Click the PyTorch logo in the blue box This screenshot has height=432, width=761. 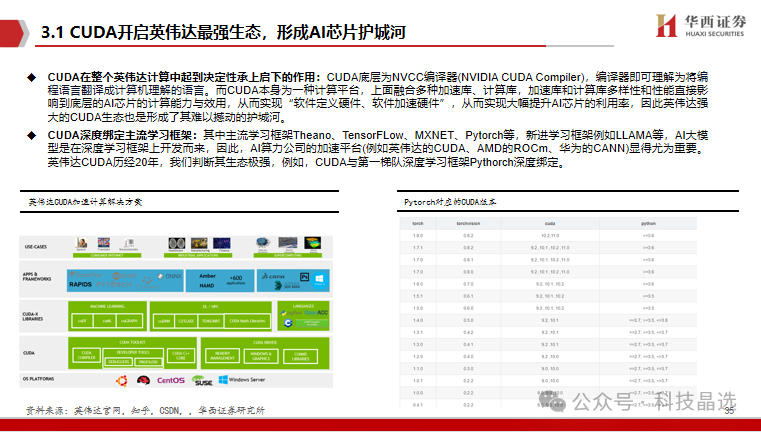tap(114, 284)
